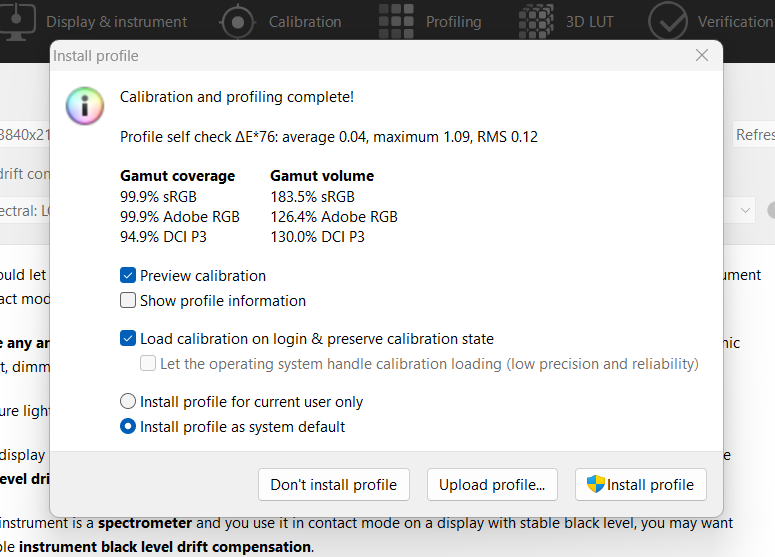Click the Verification checkmark icon
This screenshot has height=557, width=775.
pyautogui.click(x=668, y=20)
